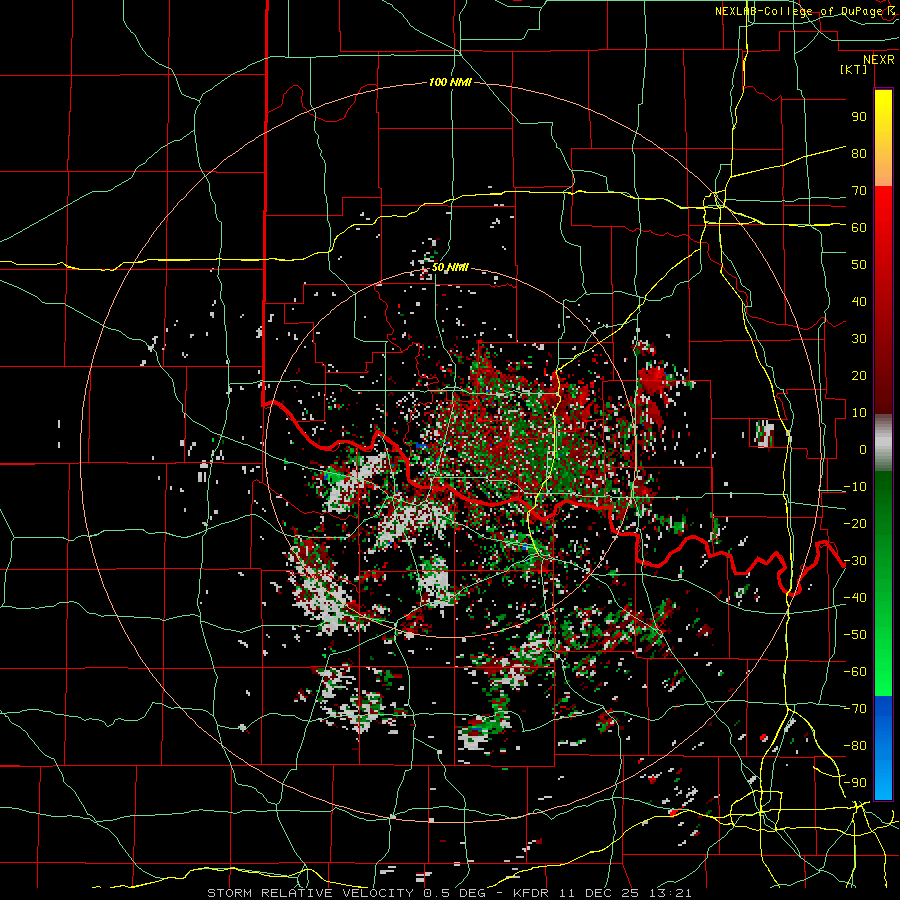
Task: Click the KT units label above the color scale
Action: point(854,69)
